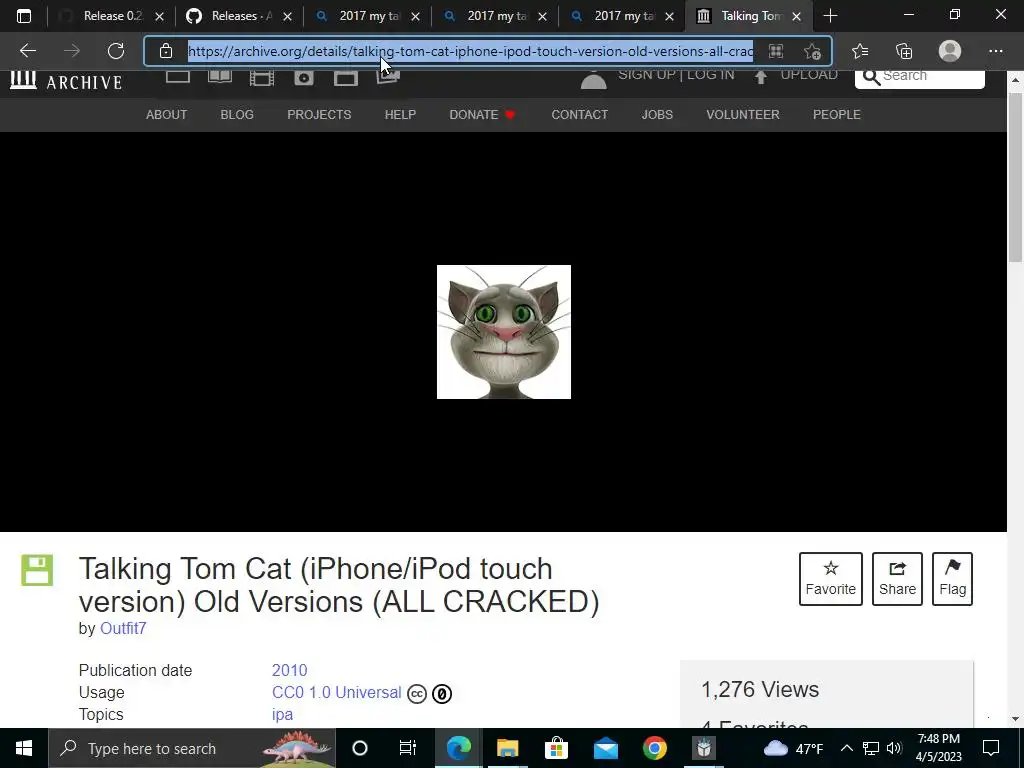Add this page to favorites via the star icon
Screen dimensions: 1024x768
(x=812, y=51)
